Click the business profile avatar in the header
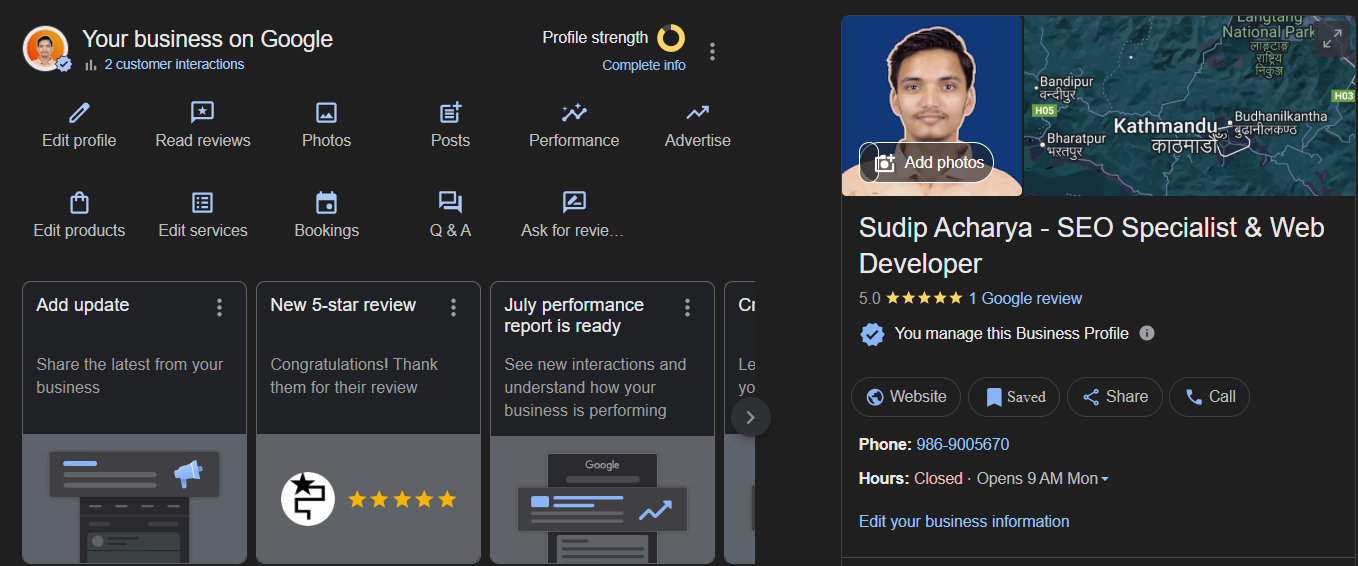The image size is (1358, 566). 46,49
